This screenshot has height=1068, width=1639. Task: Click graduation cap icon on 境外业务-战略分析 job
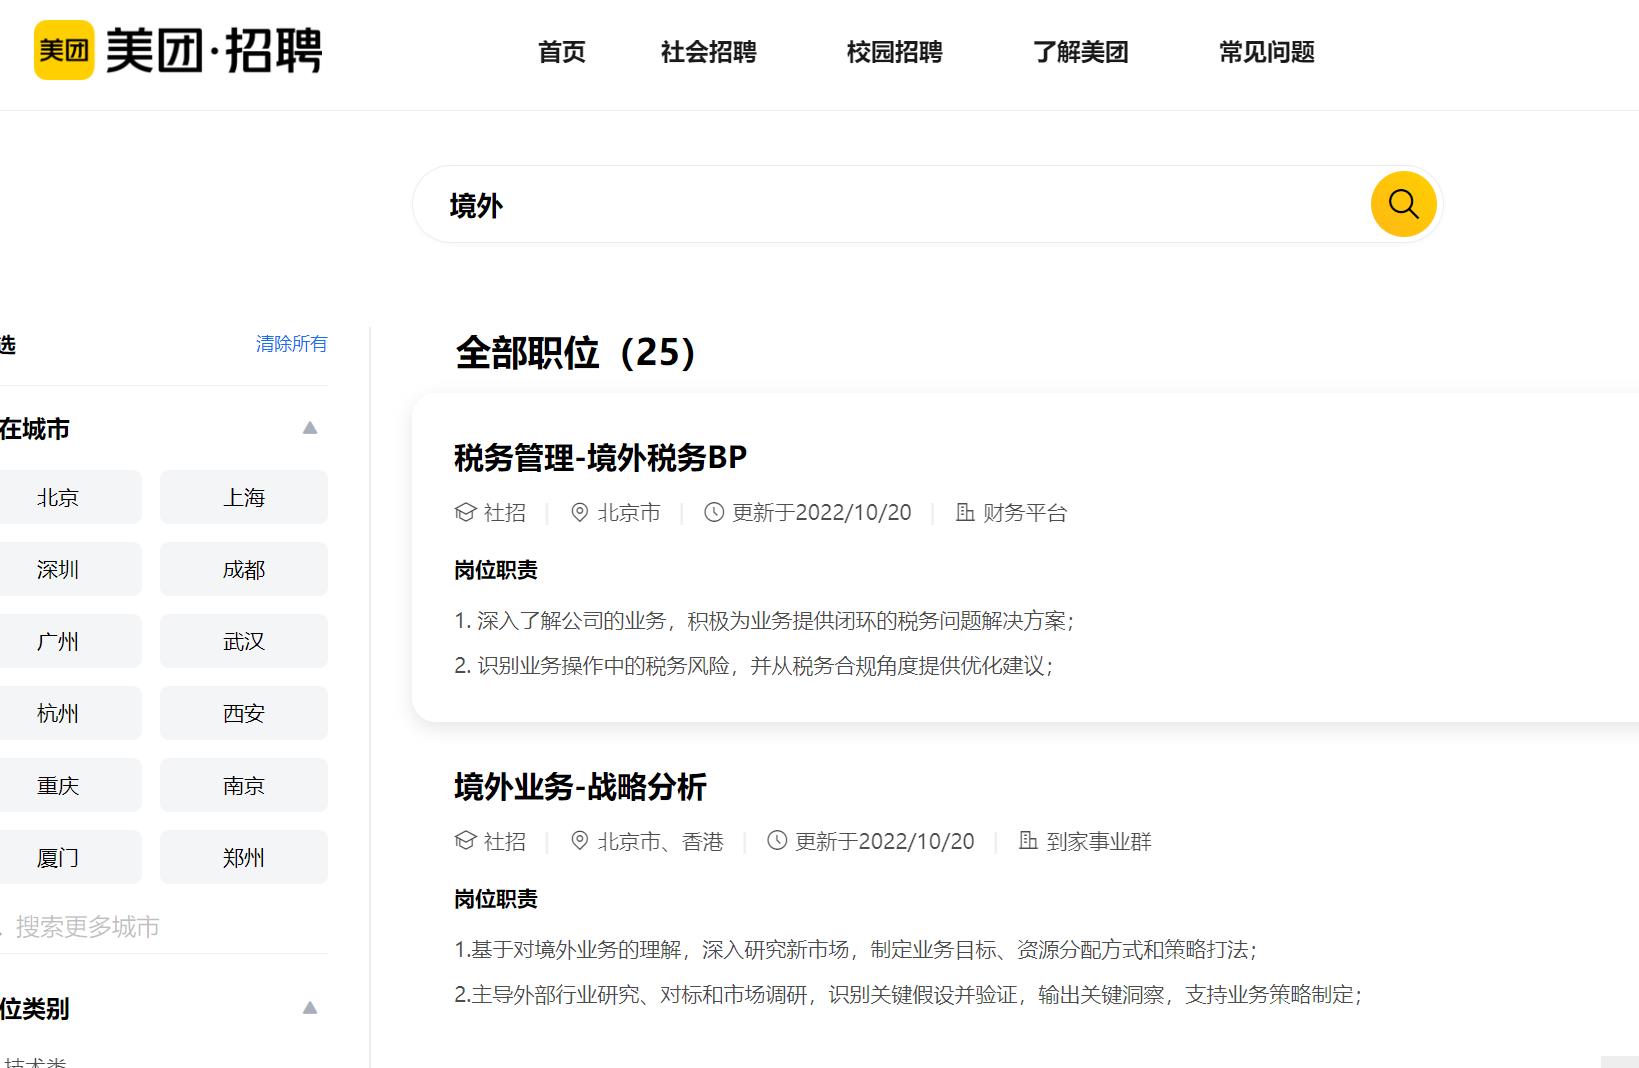pyautogui.click(x=465, y=841)
